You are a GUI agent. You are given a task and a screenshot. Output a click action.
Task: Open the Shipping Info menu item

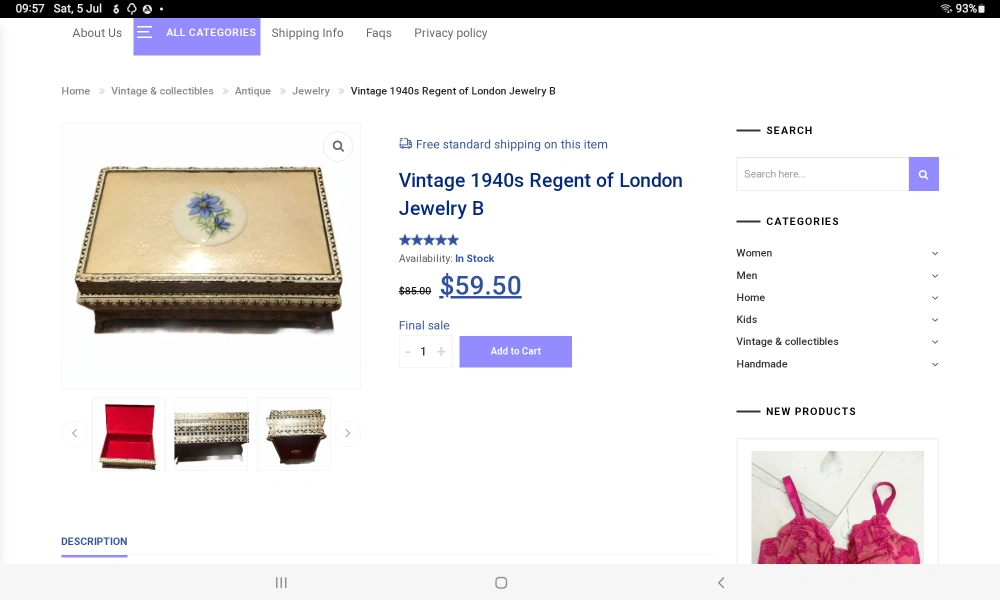pyautogui.click(x=307, y=33)
